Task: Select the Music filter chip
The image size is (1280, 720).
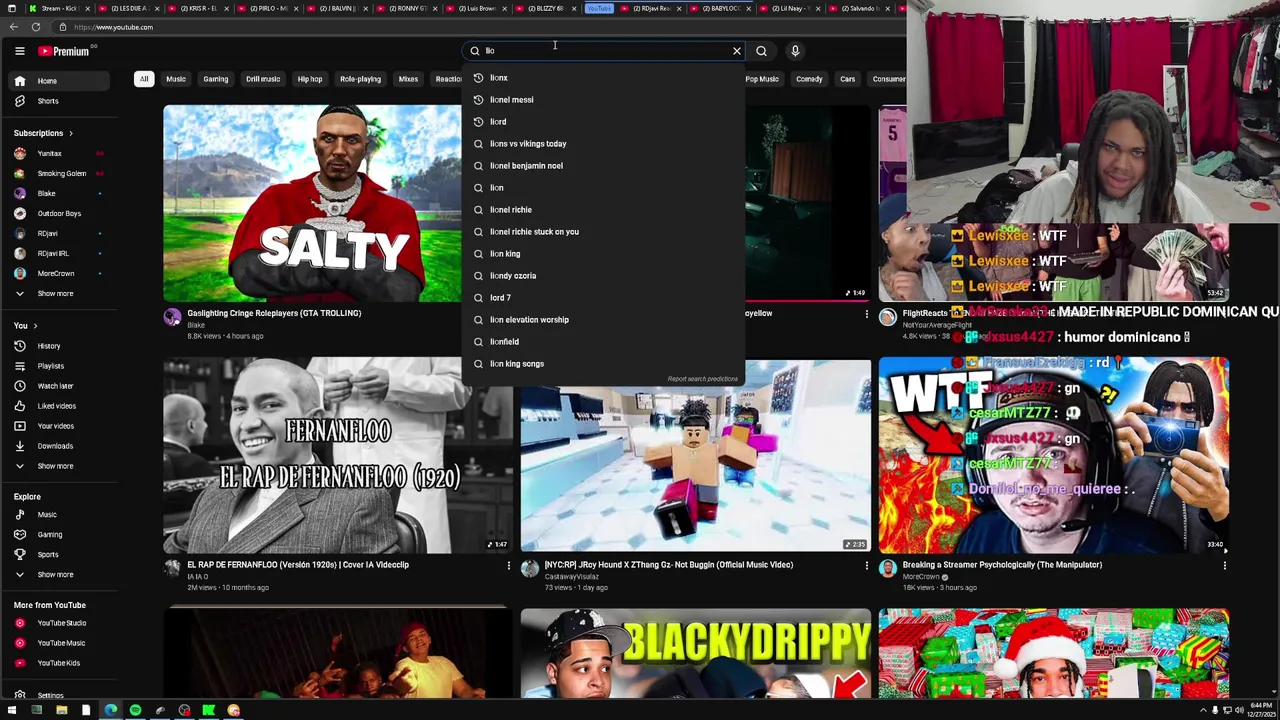Action: 176,79
